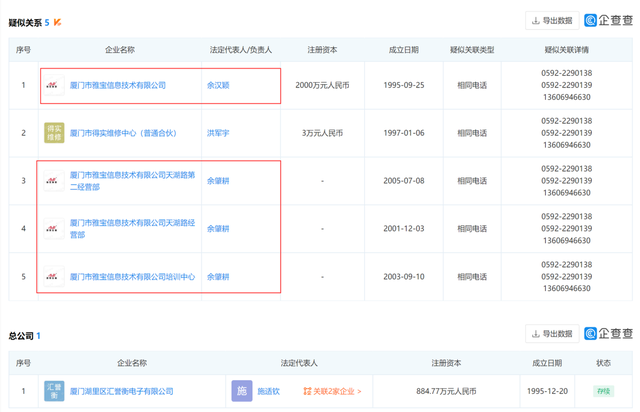The height and width of the screenshot is (412, 640).
Task: Open 厦门市雅宝信息技术有限公司天湖路第二经营部 link
Action: 132,181
